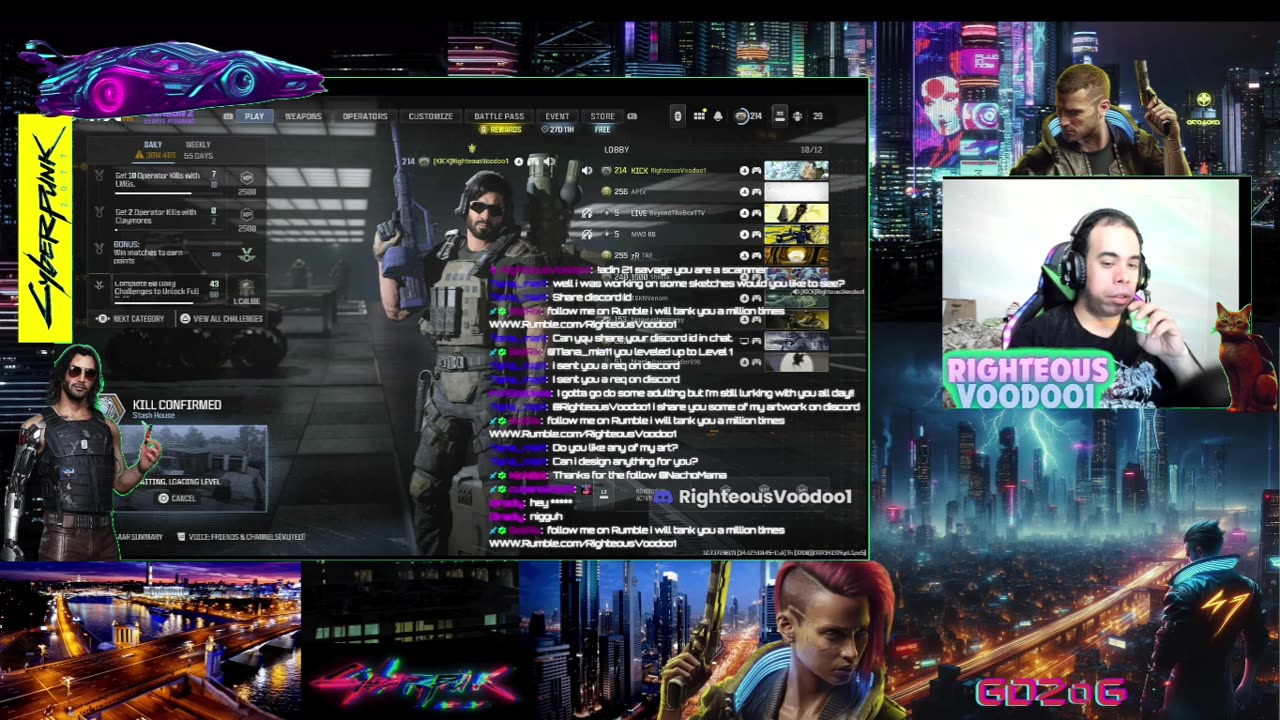Open the STORE tab
This screenshot has width=1280, height=720.
[x=602, y=116]
